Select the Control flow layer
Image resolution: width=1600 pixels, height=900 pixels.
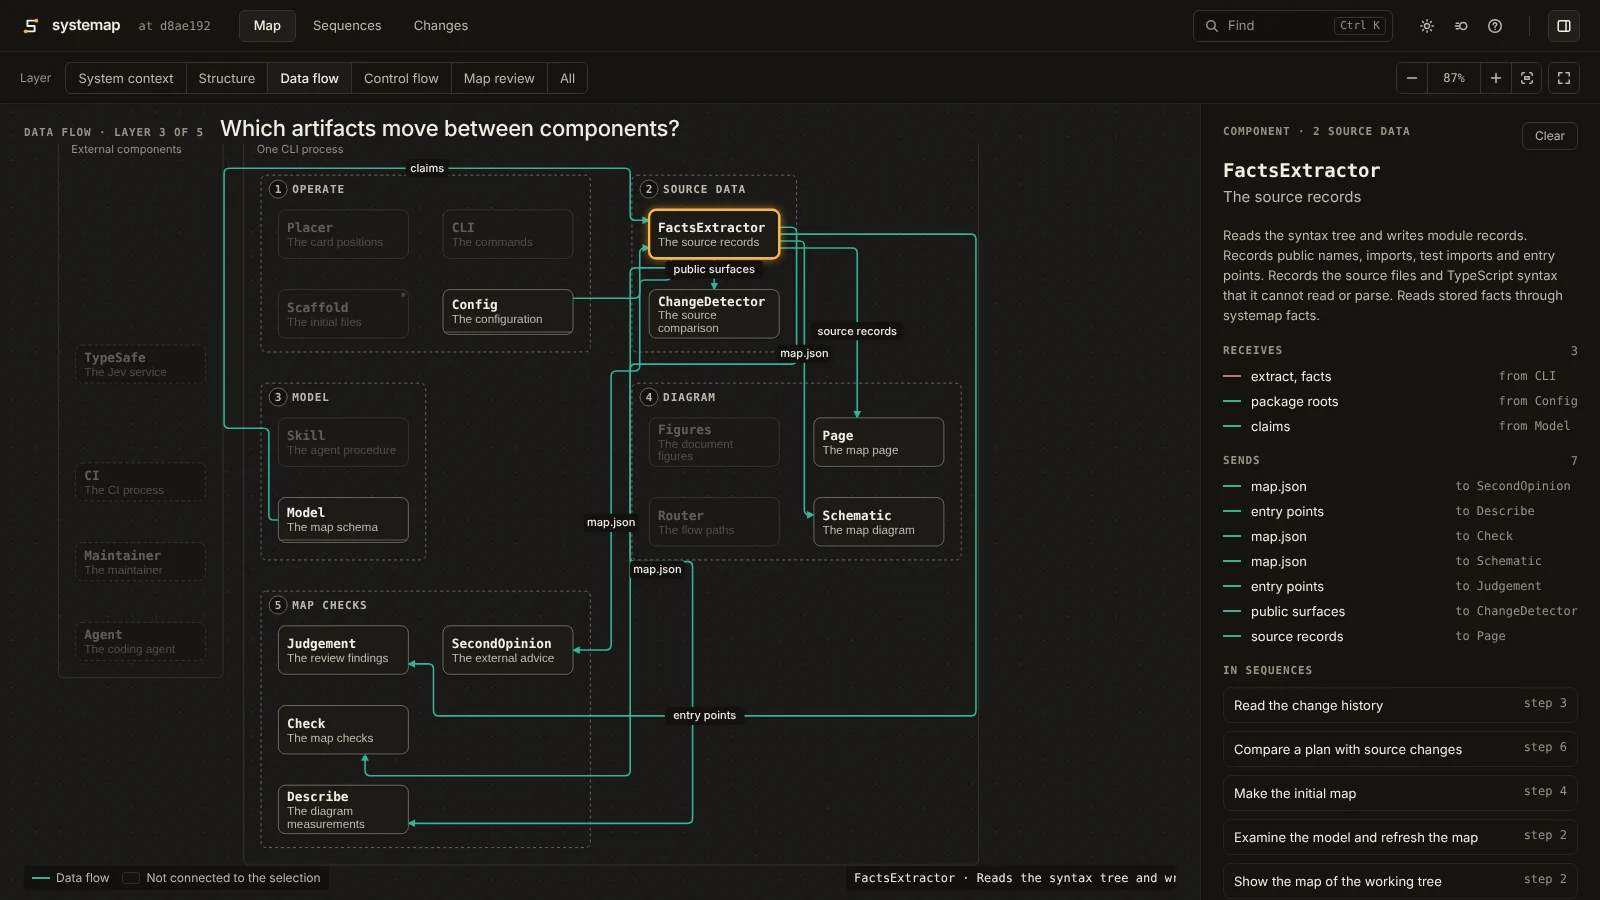pos(401,78)
